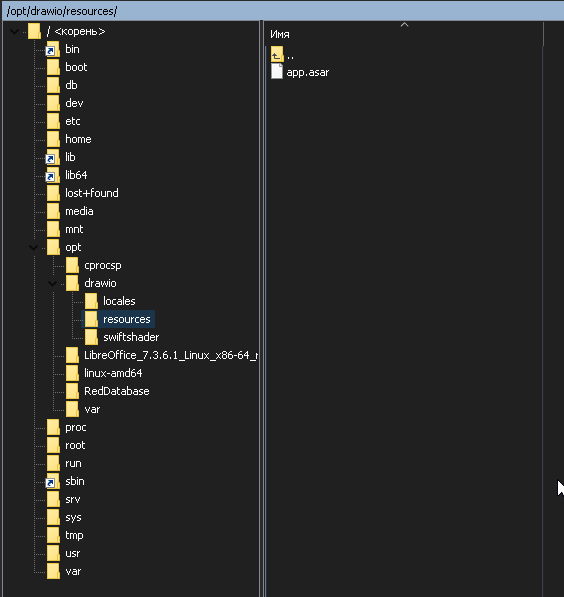The width and height of the screenshot is (564, 597).
Task: Click the RedDatabase folder icon
Action: 72,391
